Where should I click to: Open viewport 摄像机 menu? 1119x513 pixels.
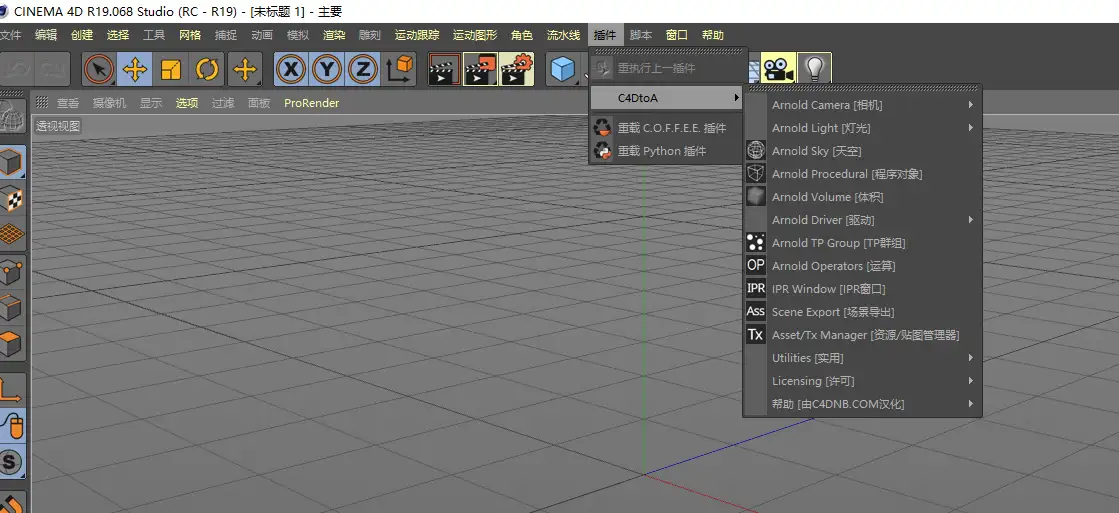click(109, 103)
